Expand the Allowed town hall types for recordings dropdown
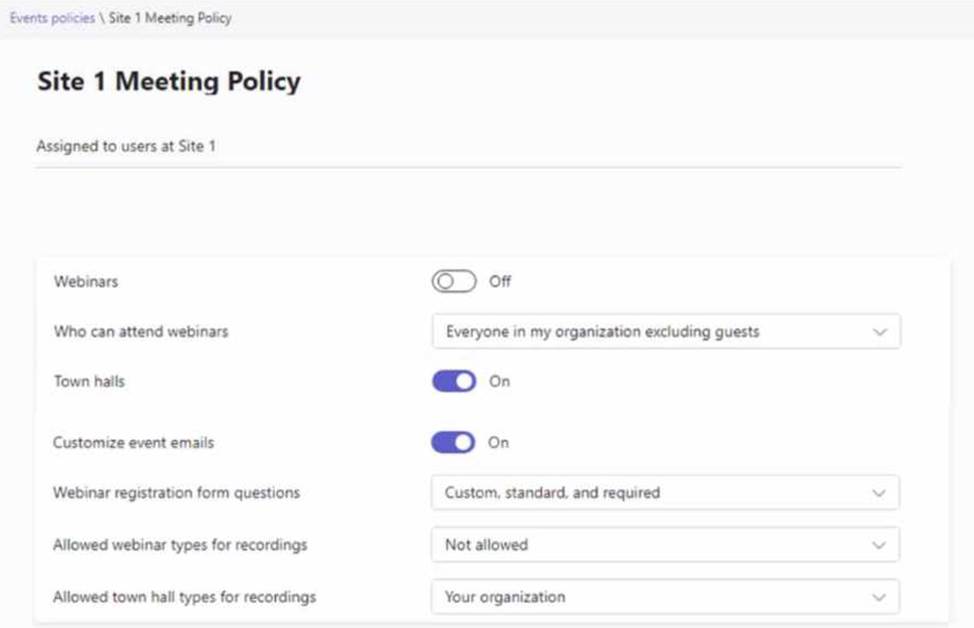 [665, 597]
